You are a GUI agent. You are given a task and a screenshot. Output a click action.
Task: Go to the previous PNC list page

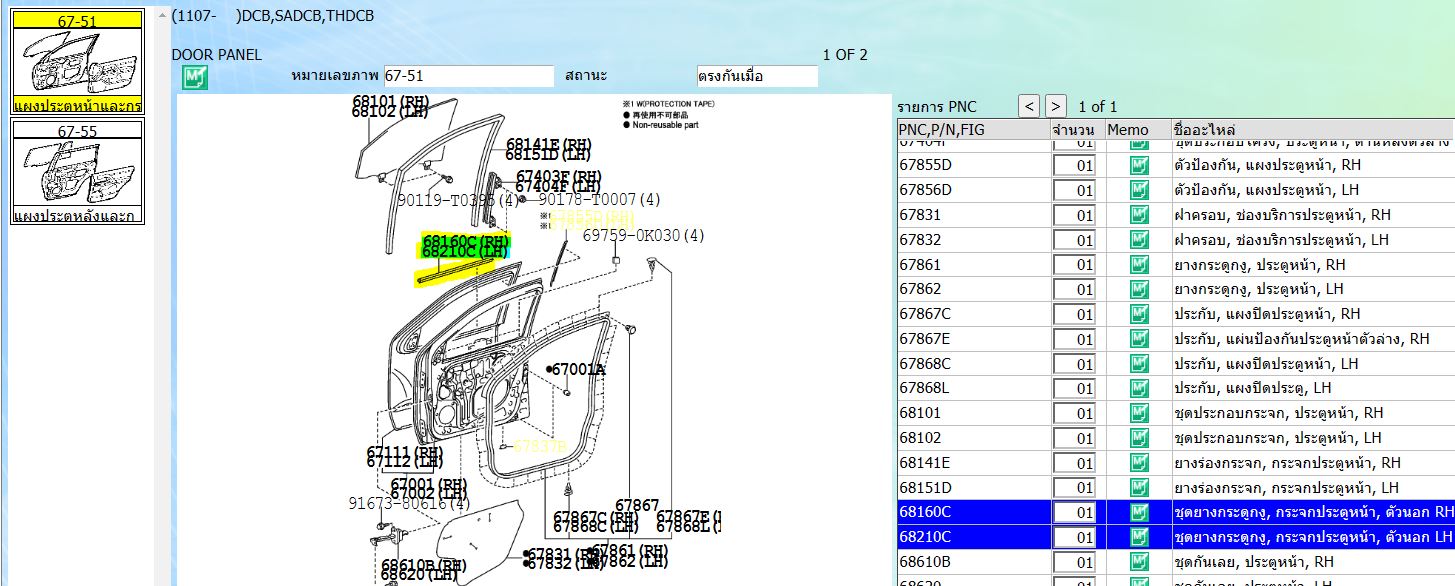(x=1029, y=106)
